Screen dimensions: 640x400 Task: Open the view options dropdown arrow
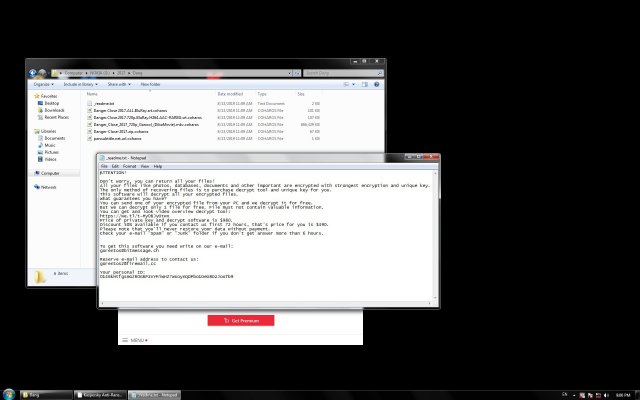pos(353,84)
